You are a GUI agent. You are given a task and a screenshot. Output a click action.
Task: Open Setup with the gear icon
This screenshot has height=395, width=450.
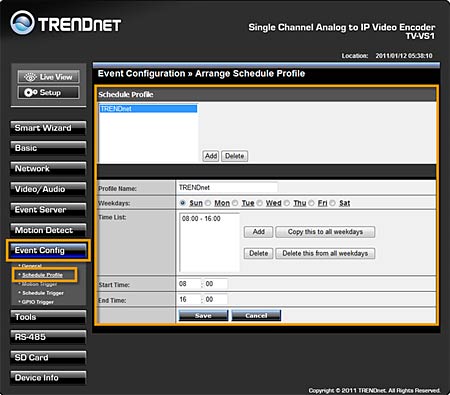coord(49,92)
